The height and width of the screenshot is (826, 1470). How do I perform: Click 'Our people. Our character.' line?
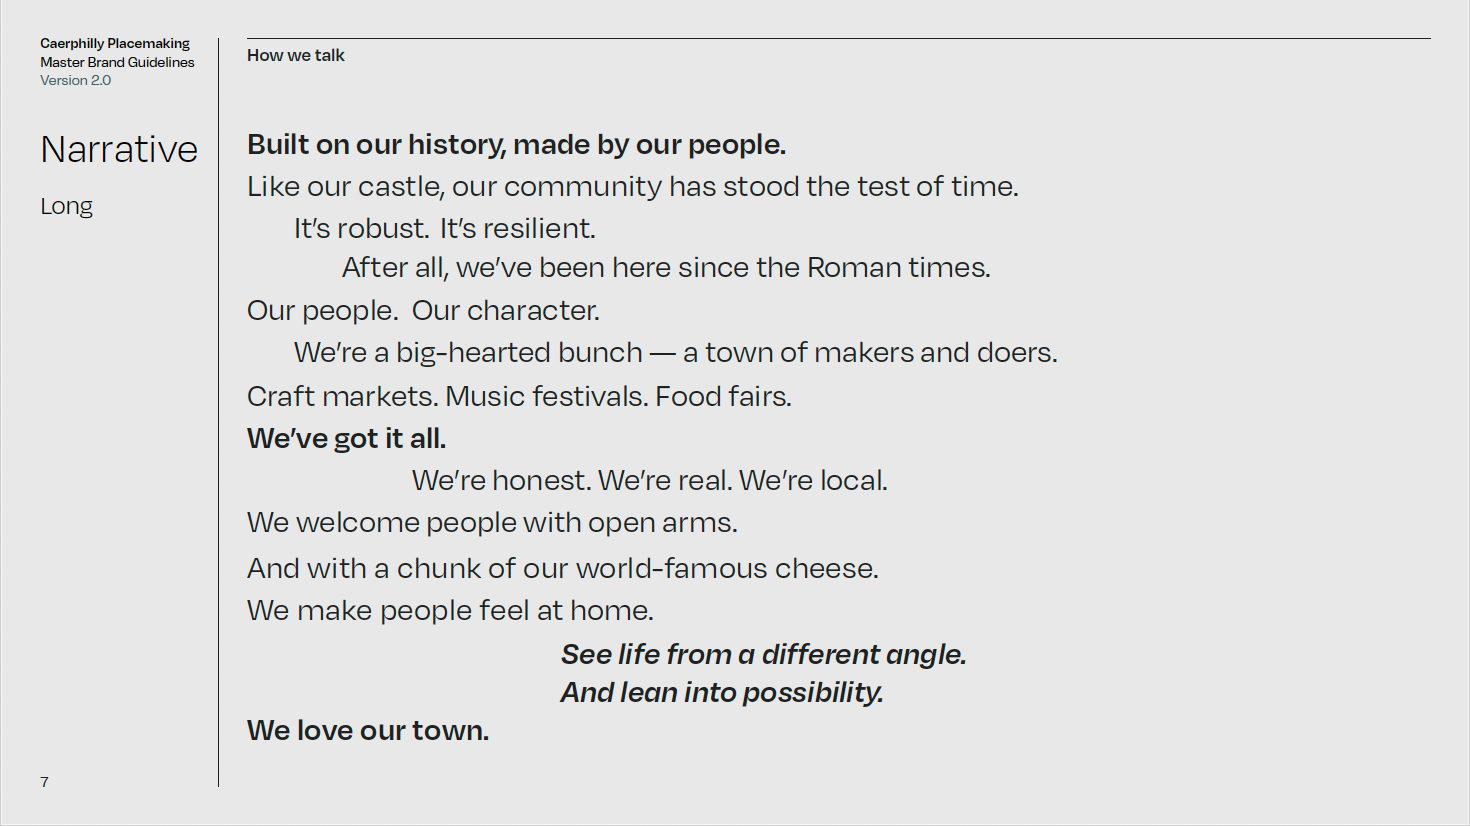pos(424,311)
